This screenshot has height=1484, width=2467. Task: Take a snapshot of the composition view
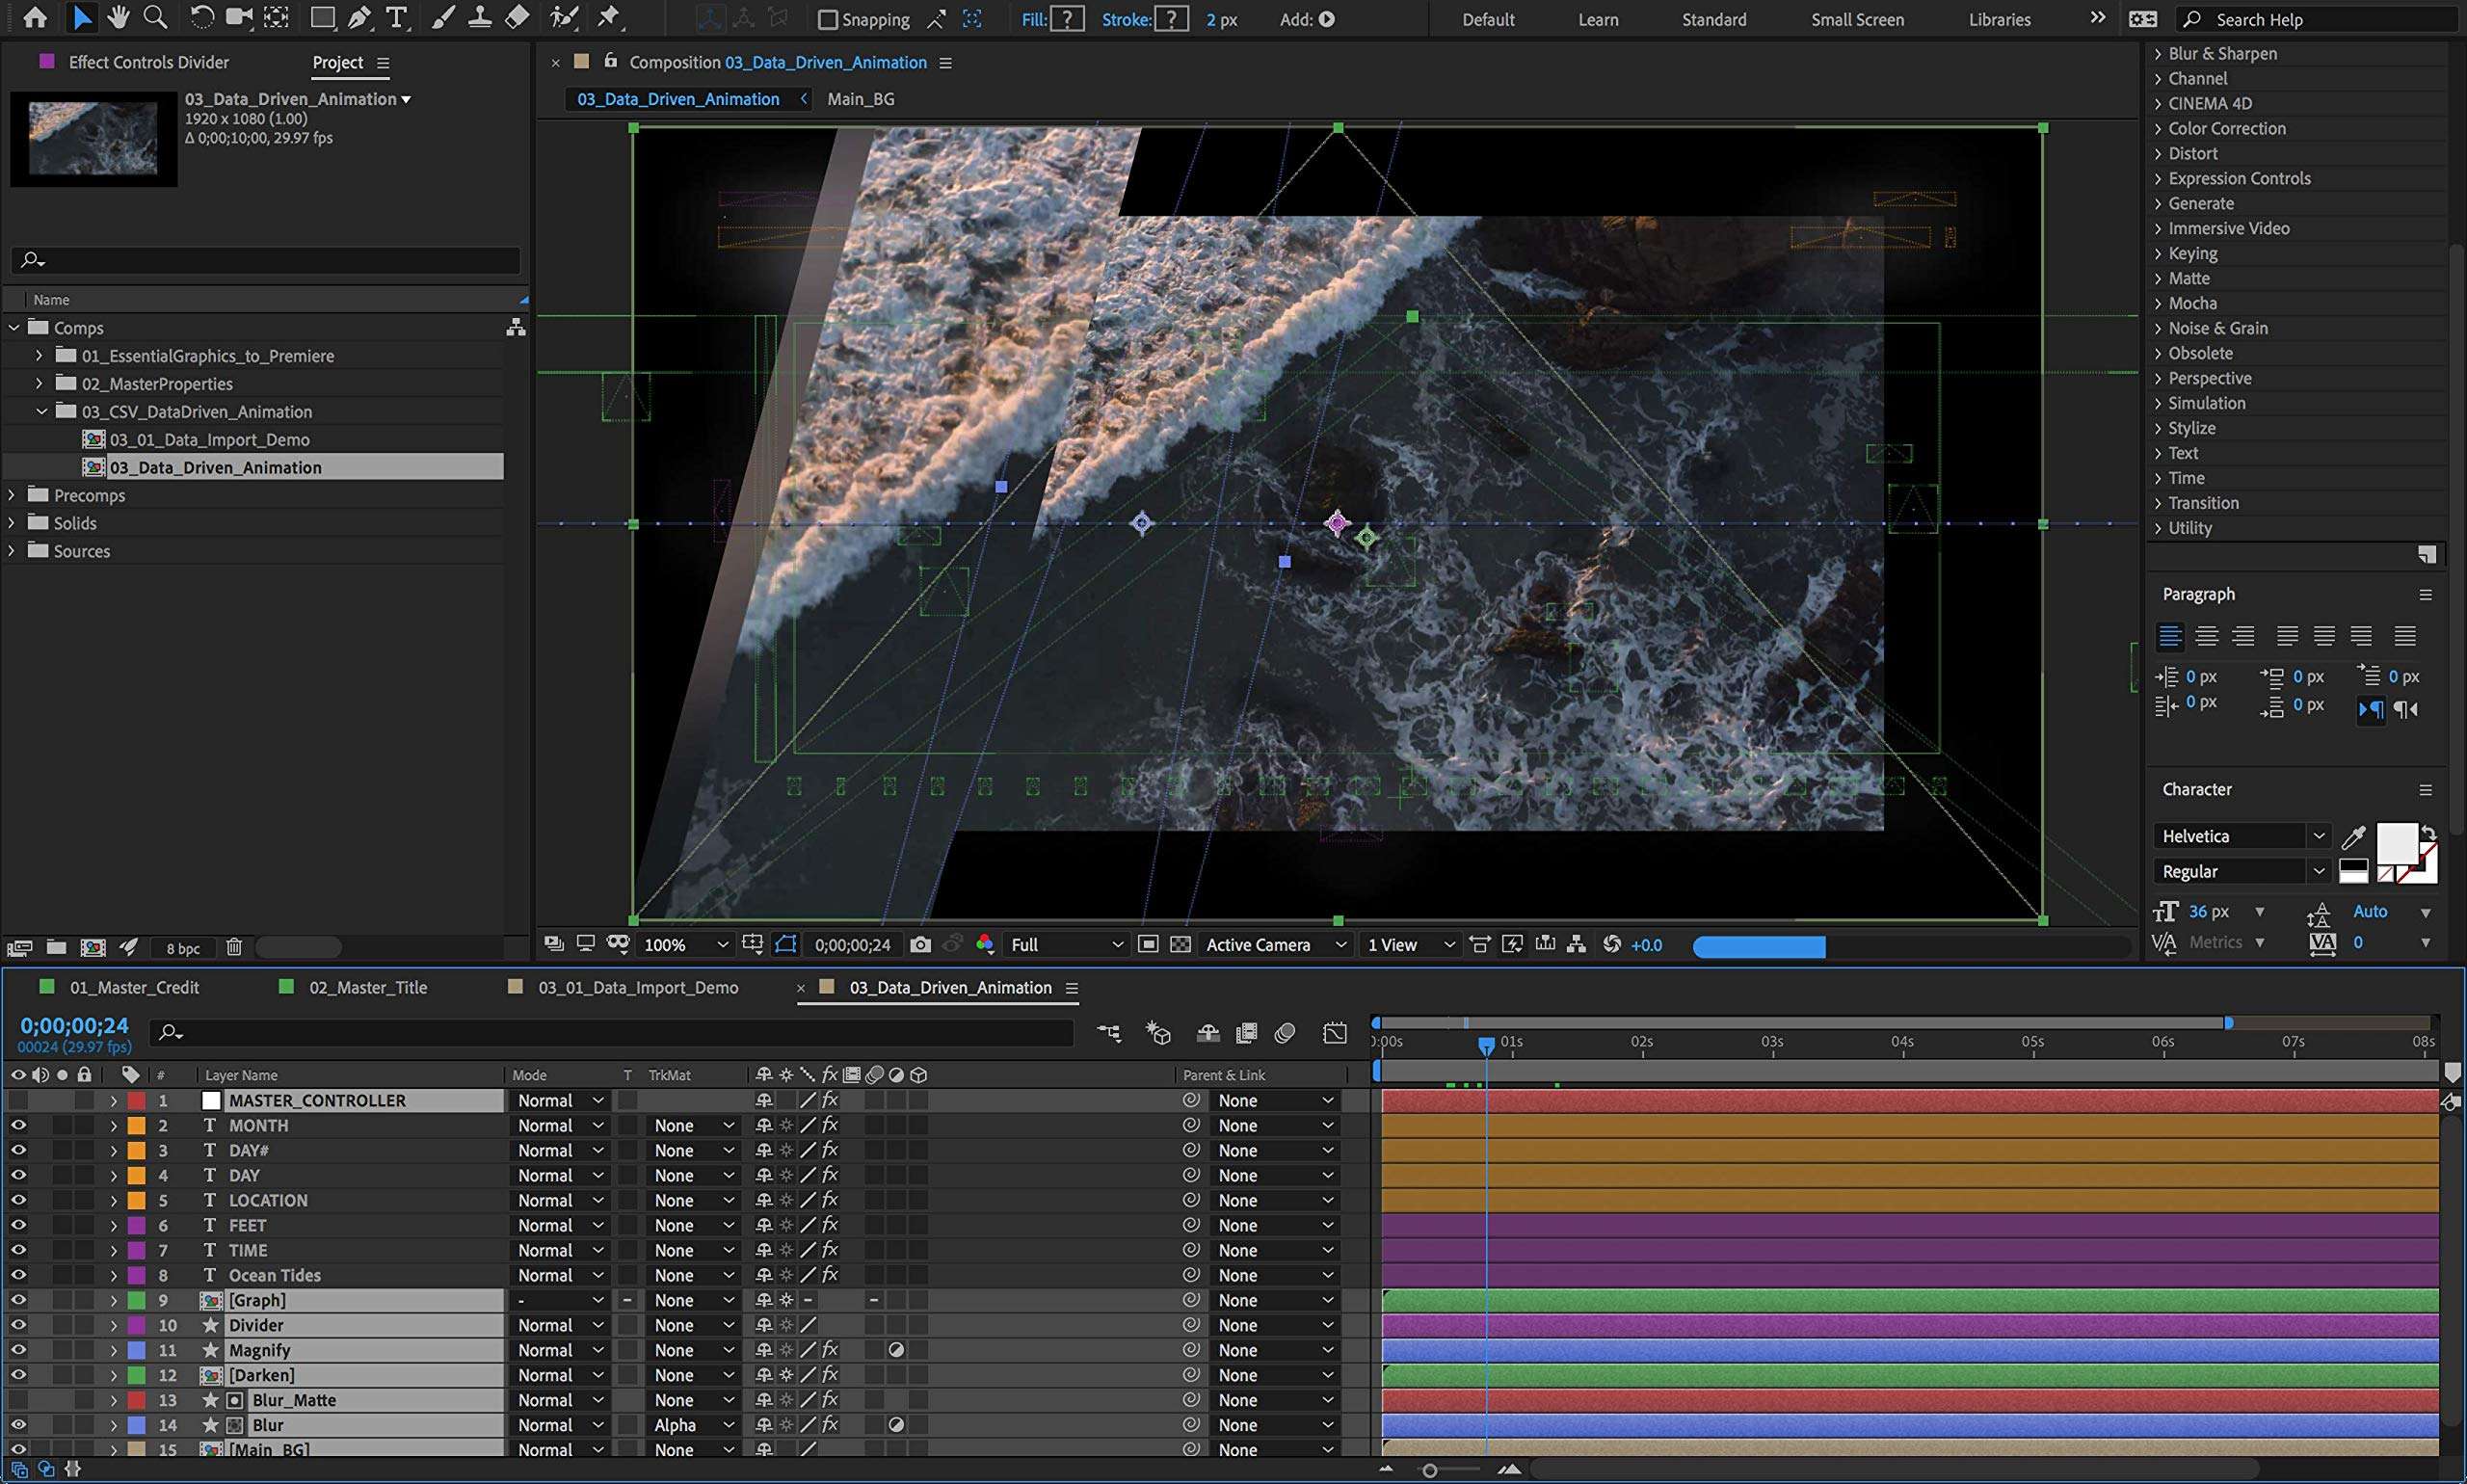[x=921, y=944]
